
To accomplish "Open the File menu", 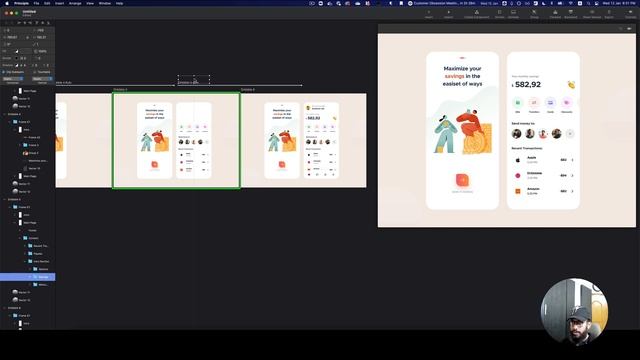I will [36, 3].
